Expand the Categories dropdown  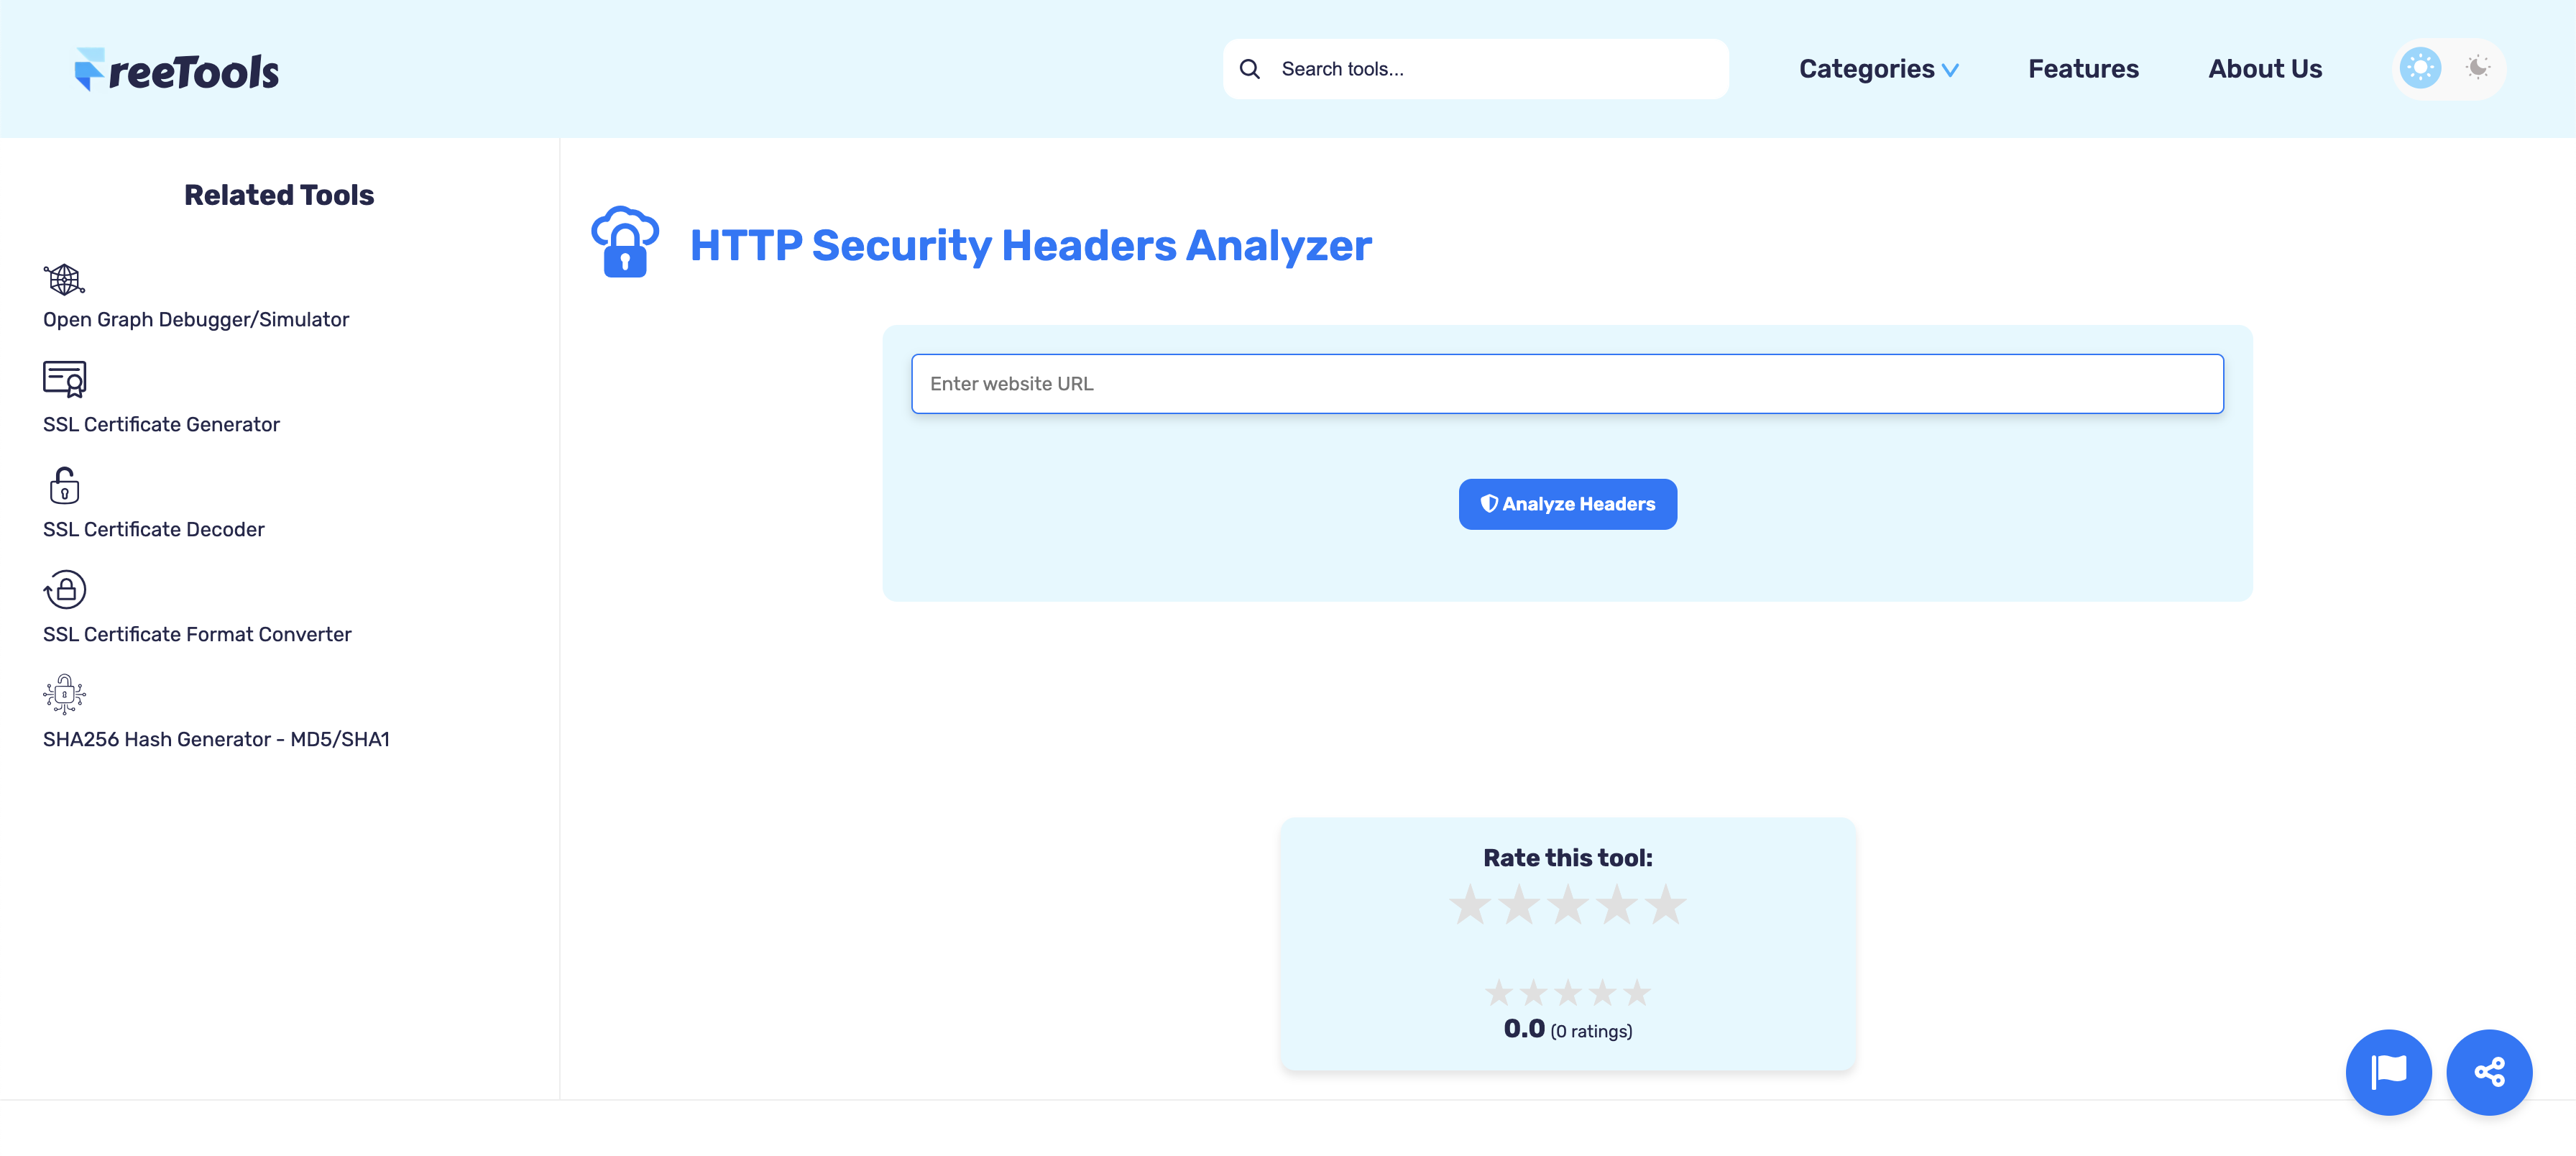[x=1877, y=69]
